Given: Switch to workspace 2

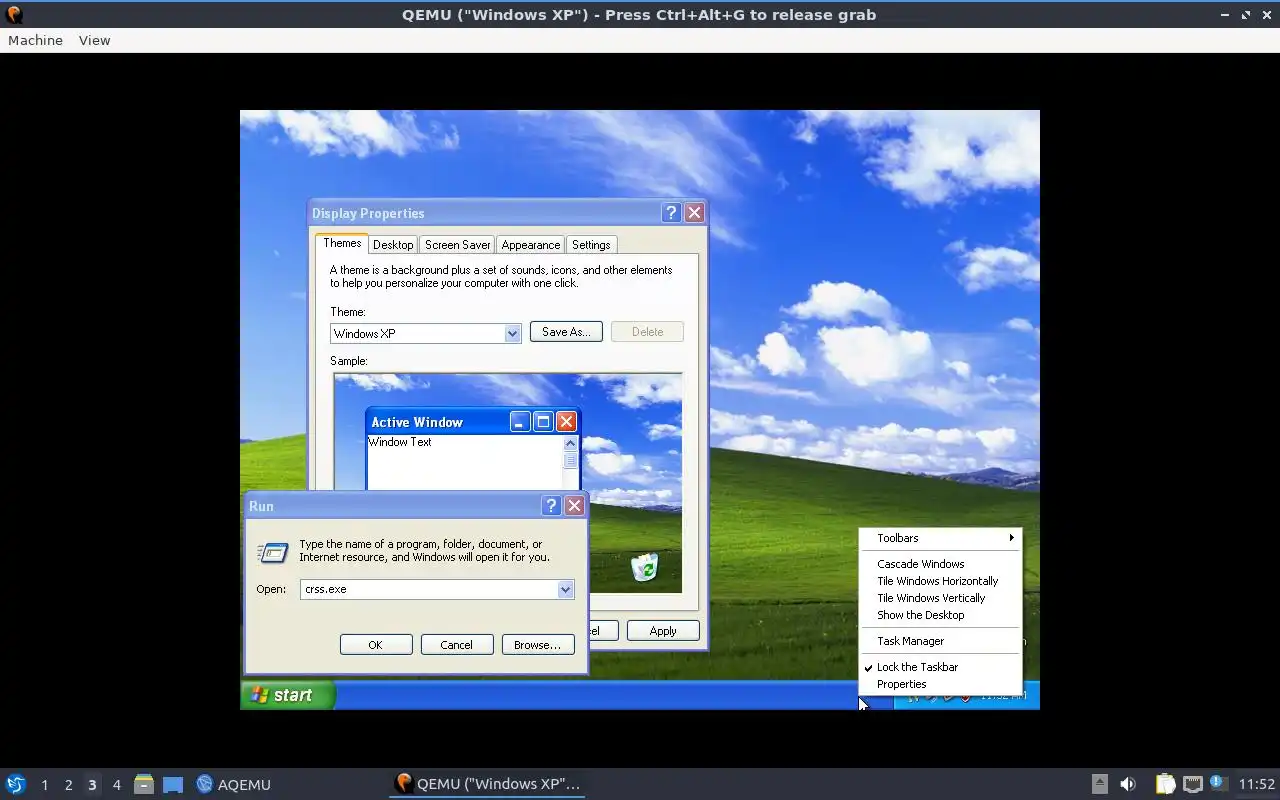Looking at the screenshot, I should pyautogui.click(x=68, y=785).
